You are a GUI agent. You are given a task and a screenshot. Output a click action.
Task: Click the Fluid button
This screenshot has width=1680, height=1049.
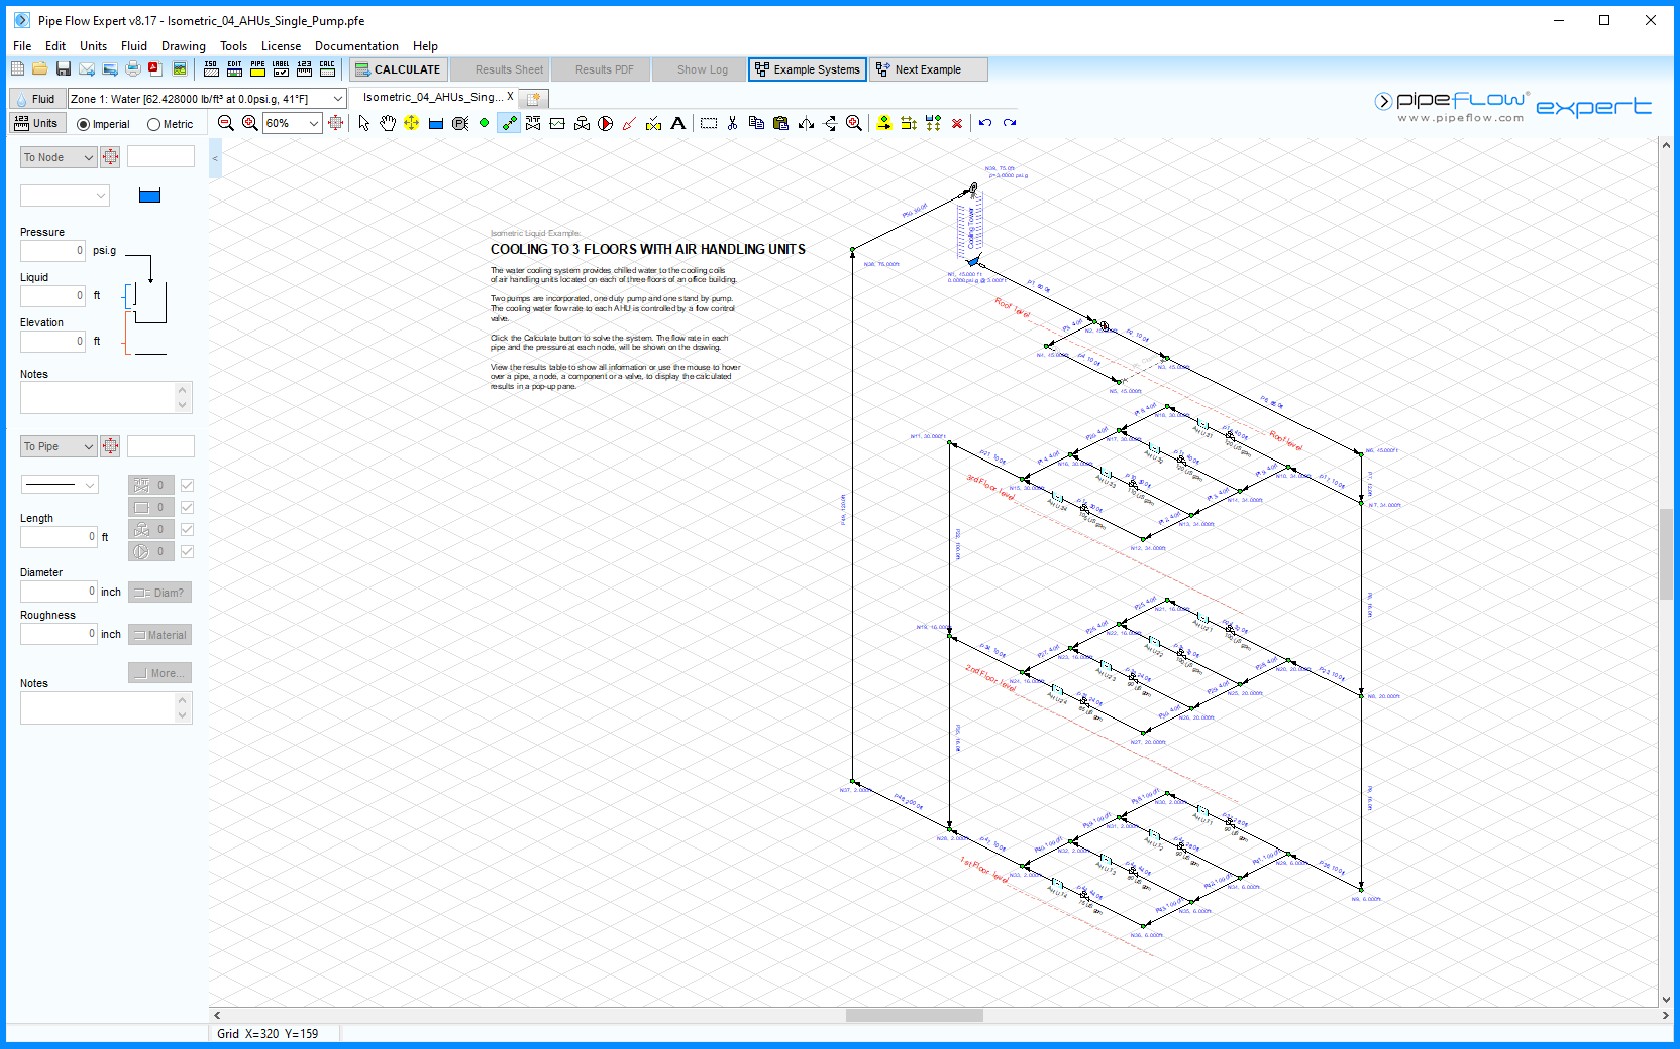(x=36, y=99)
